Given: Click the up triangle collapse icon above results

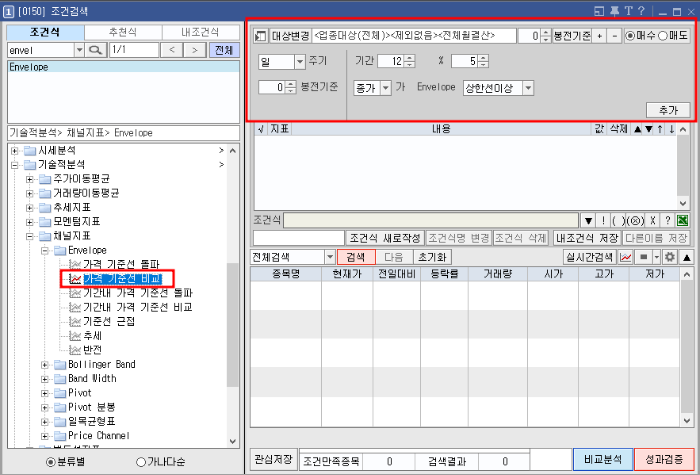Looking at the screenshot, I should pos(687,258).
